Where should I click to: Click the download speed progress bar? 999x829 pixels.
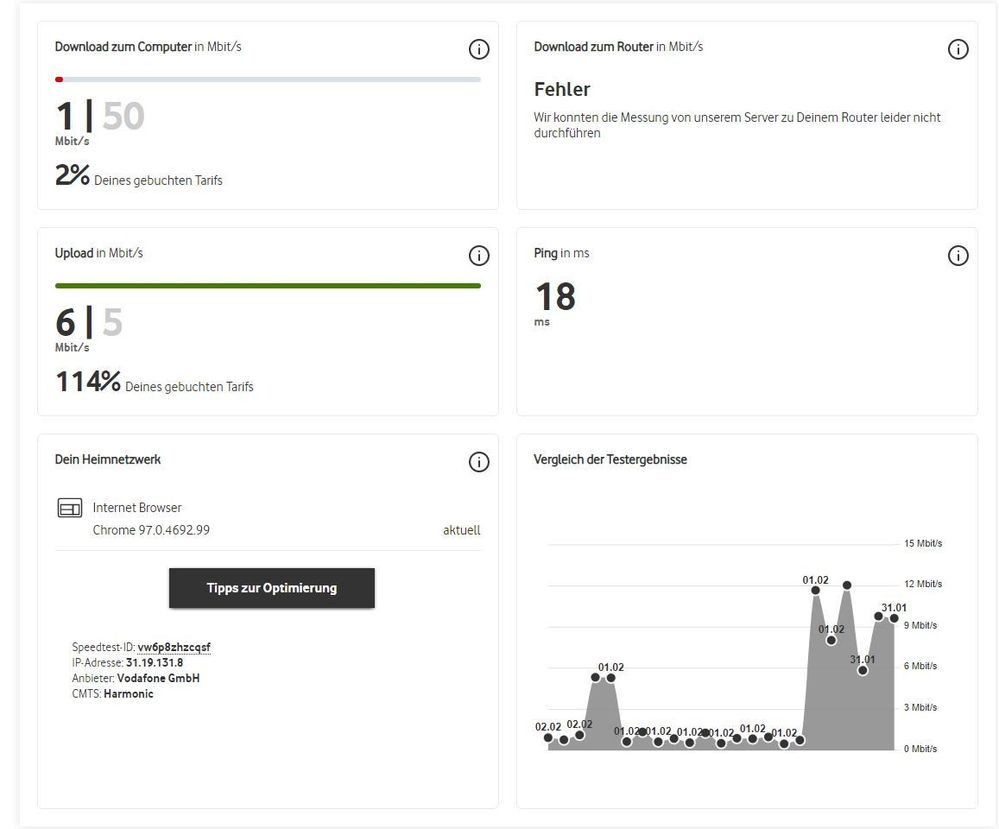point(268,80)
